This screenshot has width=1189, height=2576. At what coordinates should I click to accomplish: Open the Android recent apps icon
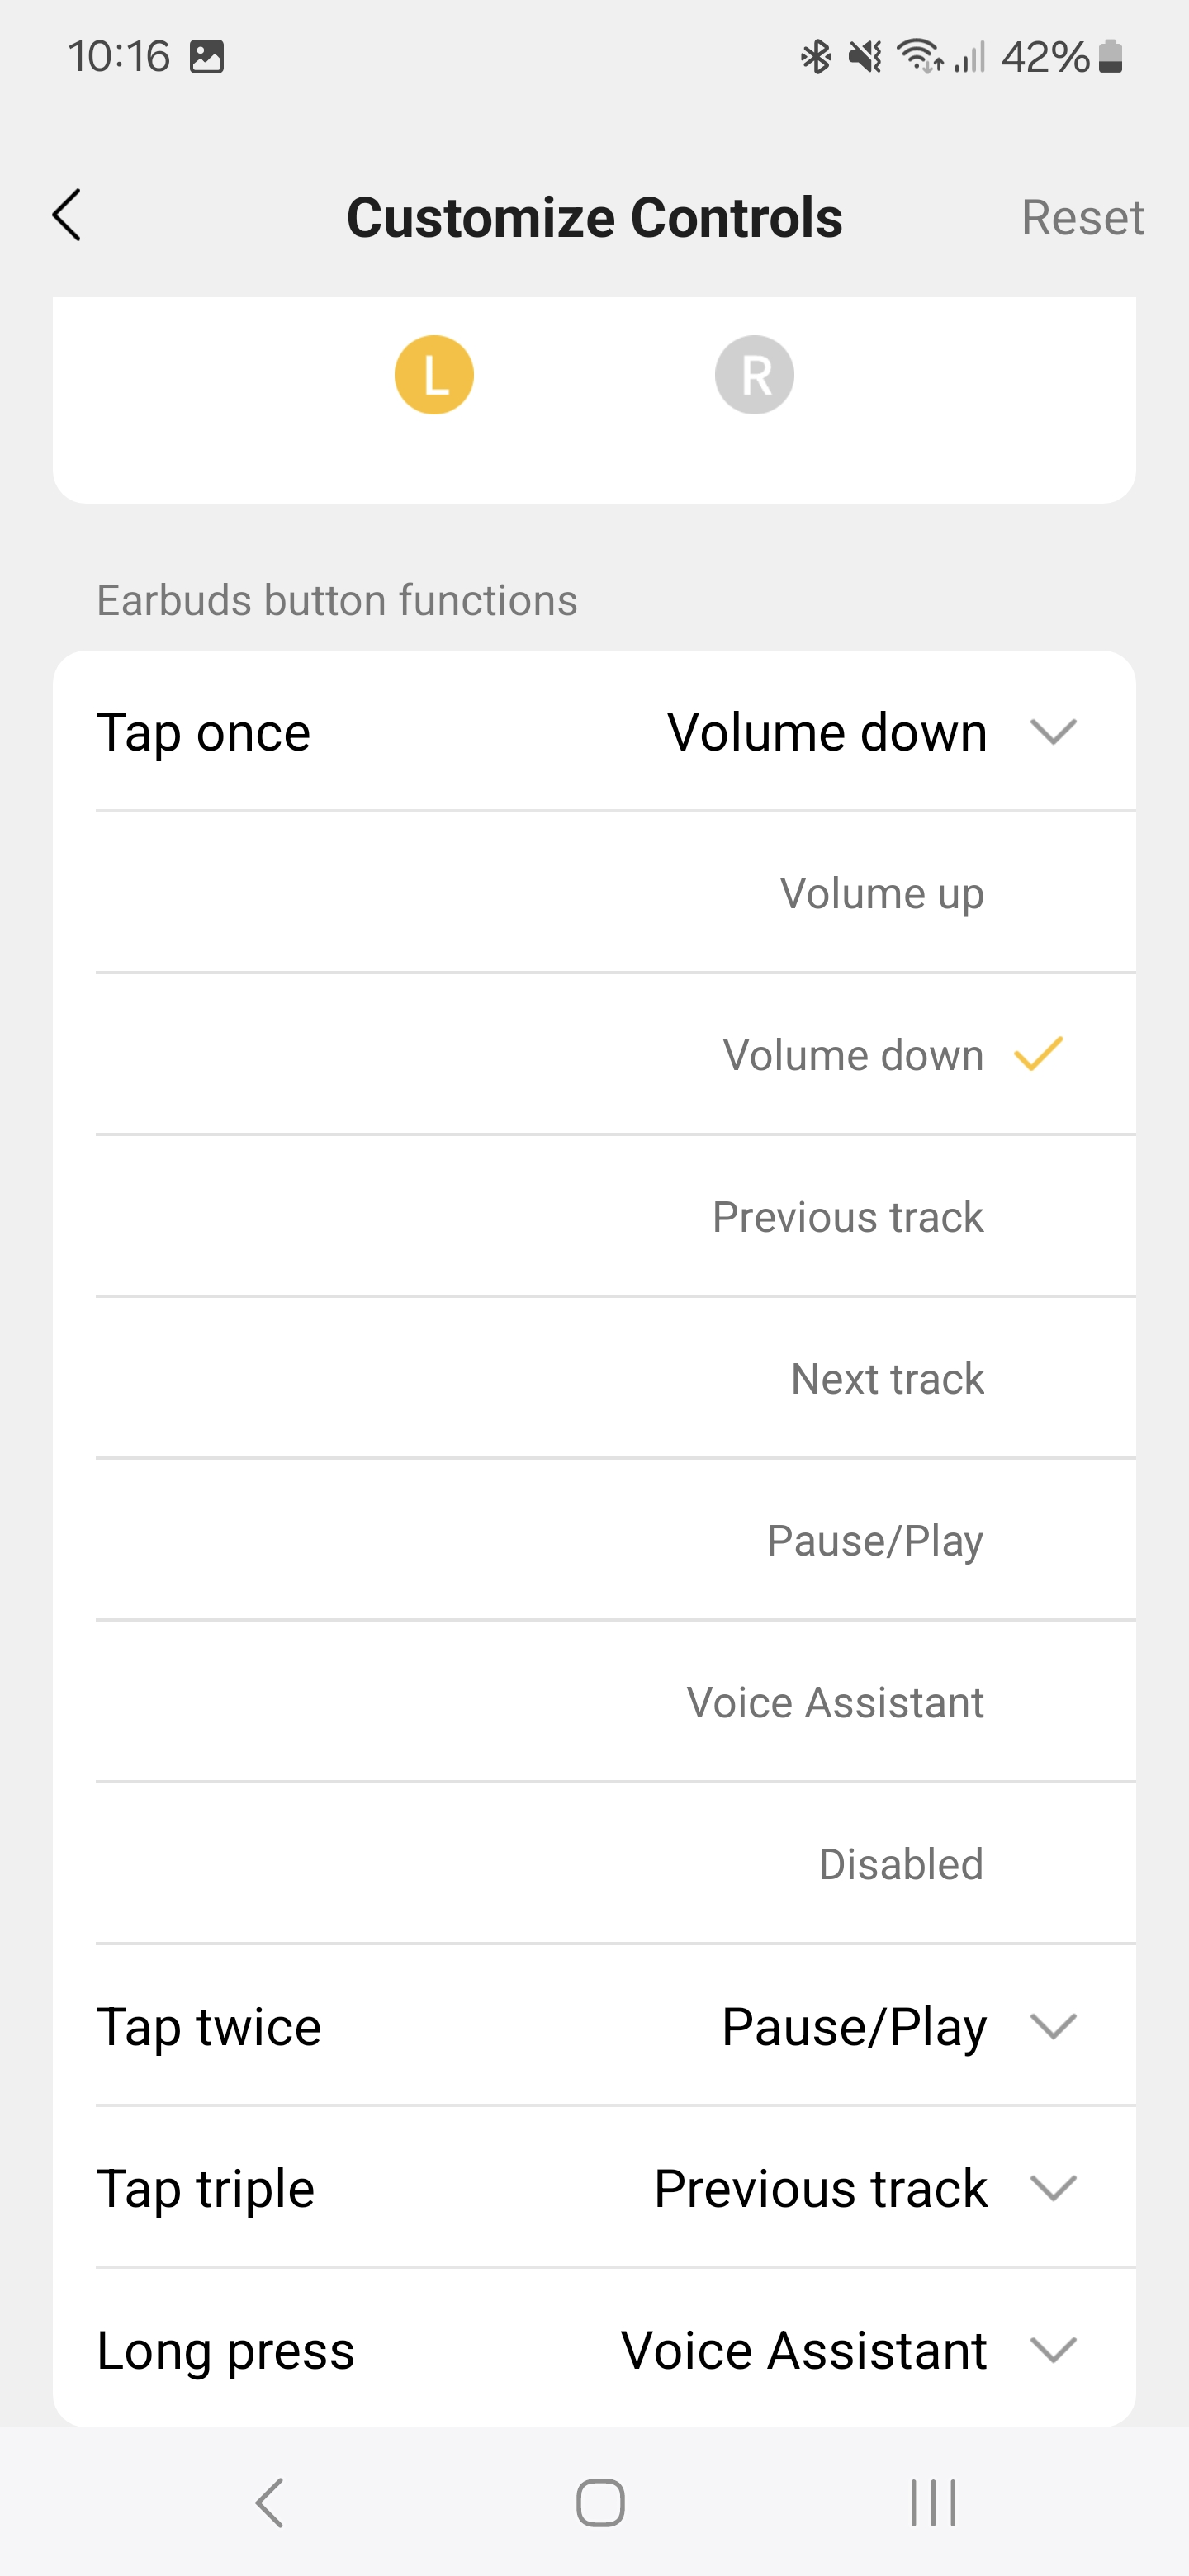[x=932, y=2503]
